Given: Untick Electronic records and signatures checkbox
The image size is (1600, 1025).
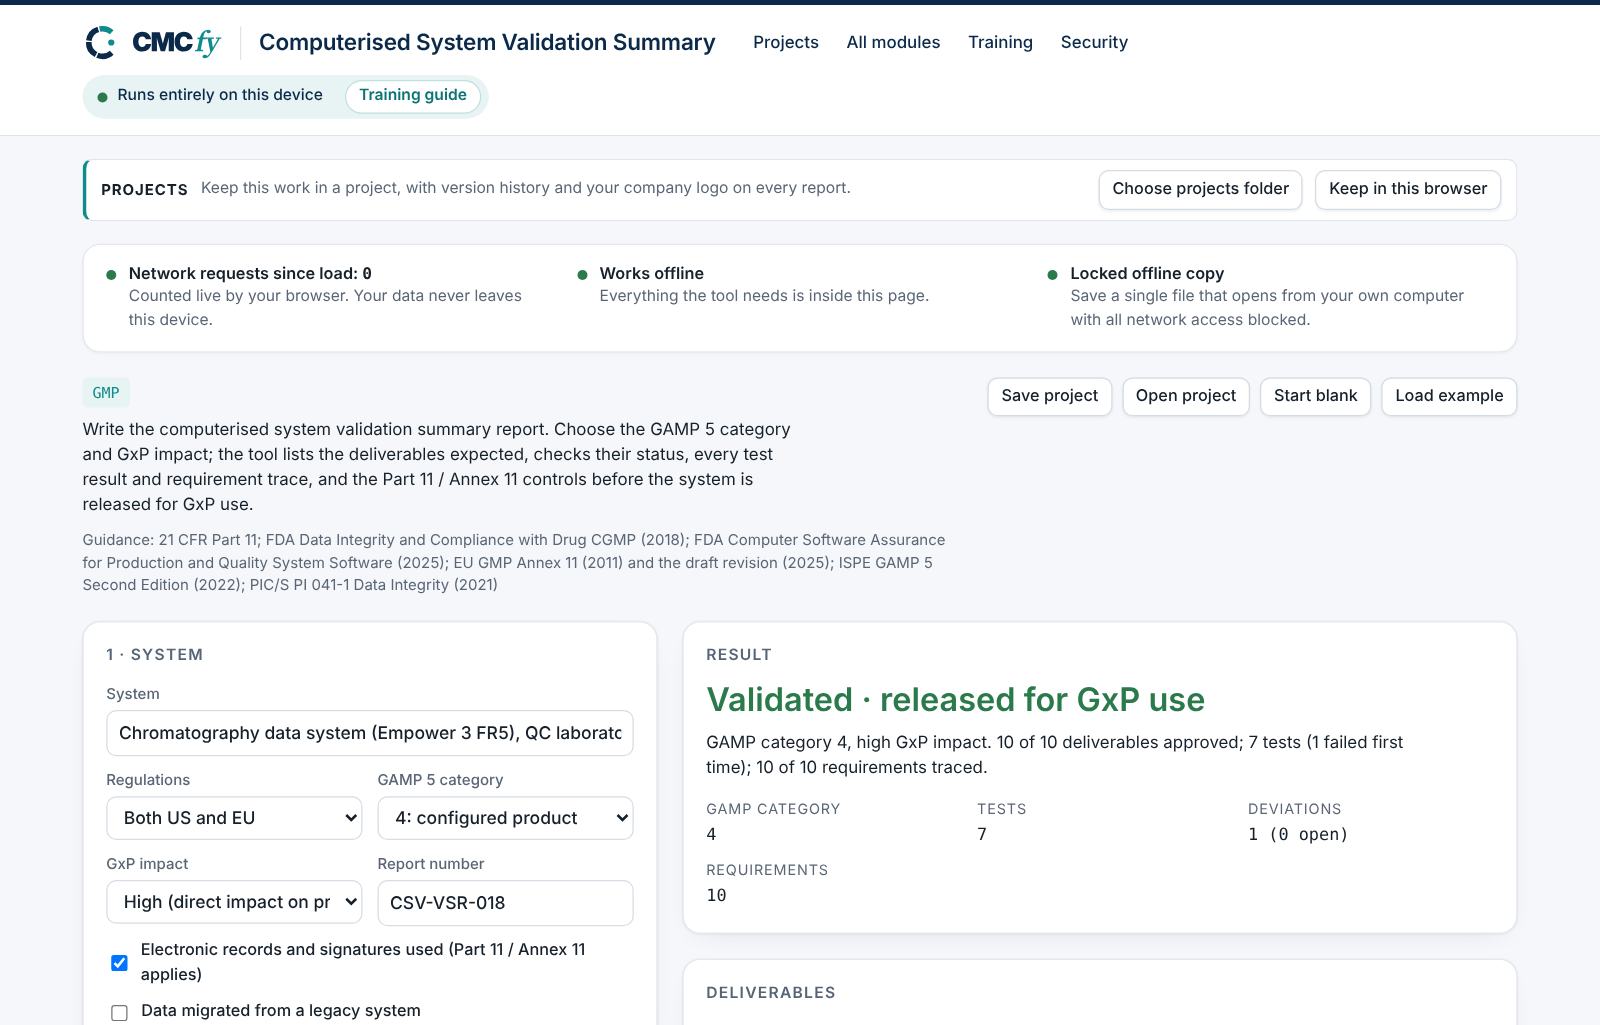Looking at the screenshot, I should pyautogui.click(x=119, y=963).
